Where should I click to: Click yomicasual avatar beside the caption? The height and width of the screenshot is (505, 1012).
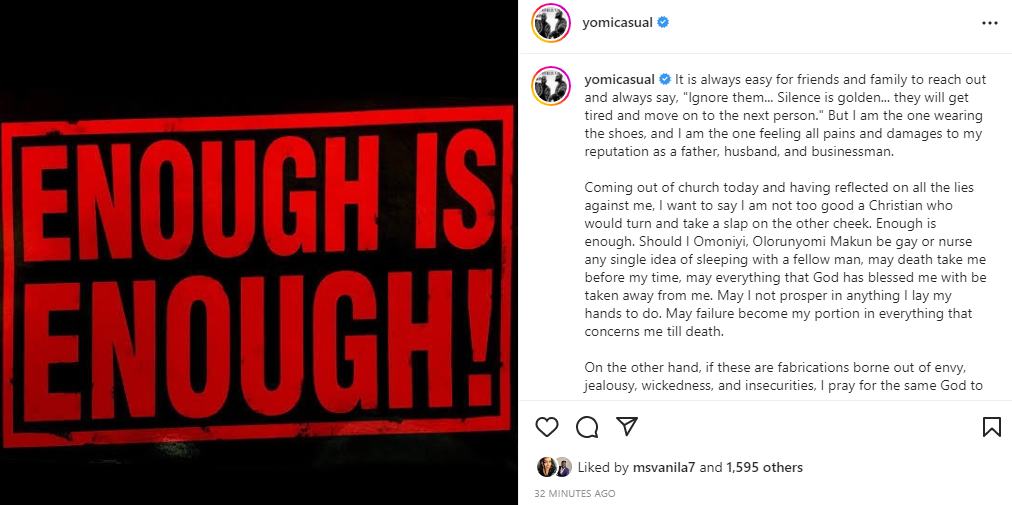551,86
